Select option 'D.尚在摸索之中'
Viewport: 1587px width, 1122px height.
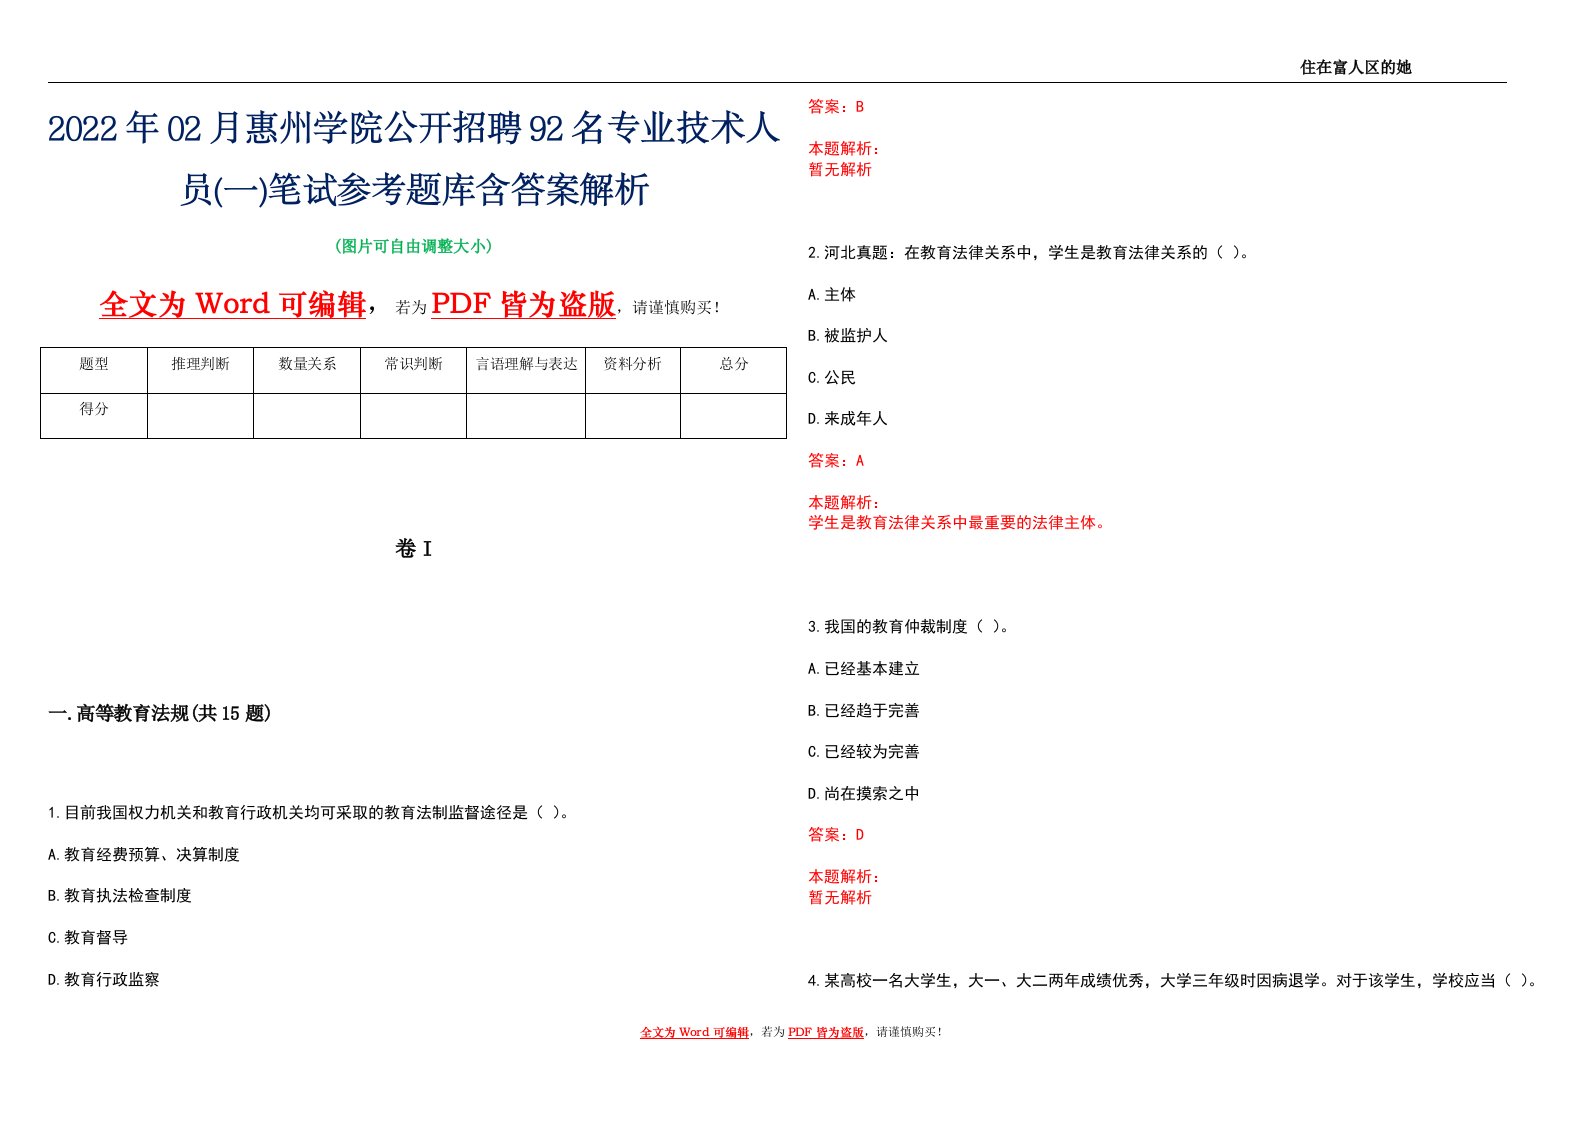point(864,794)
